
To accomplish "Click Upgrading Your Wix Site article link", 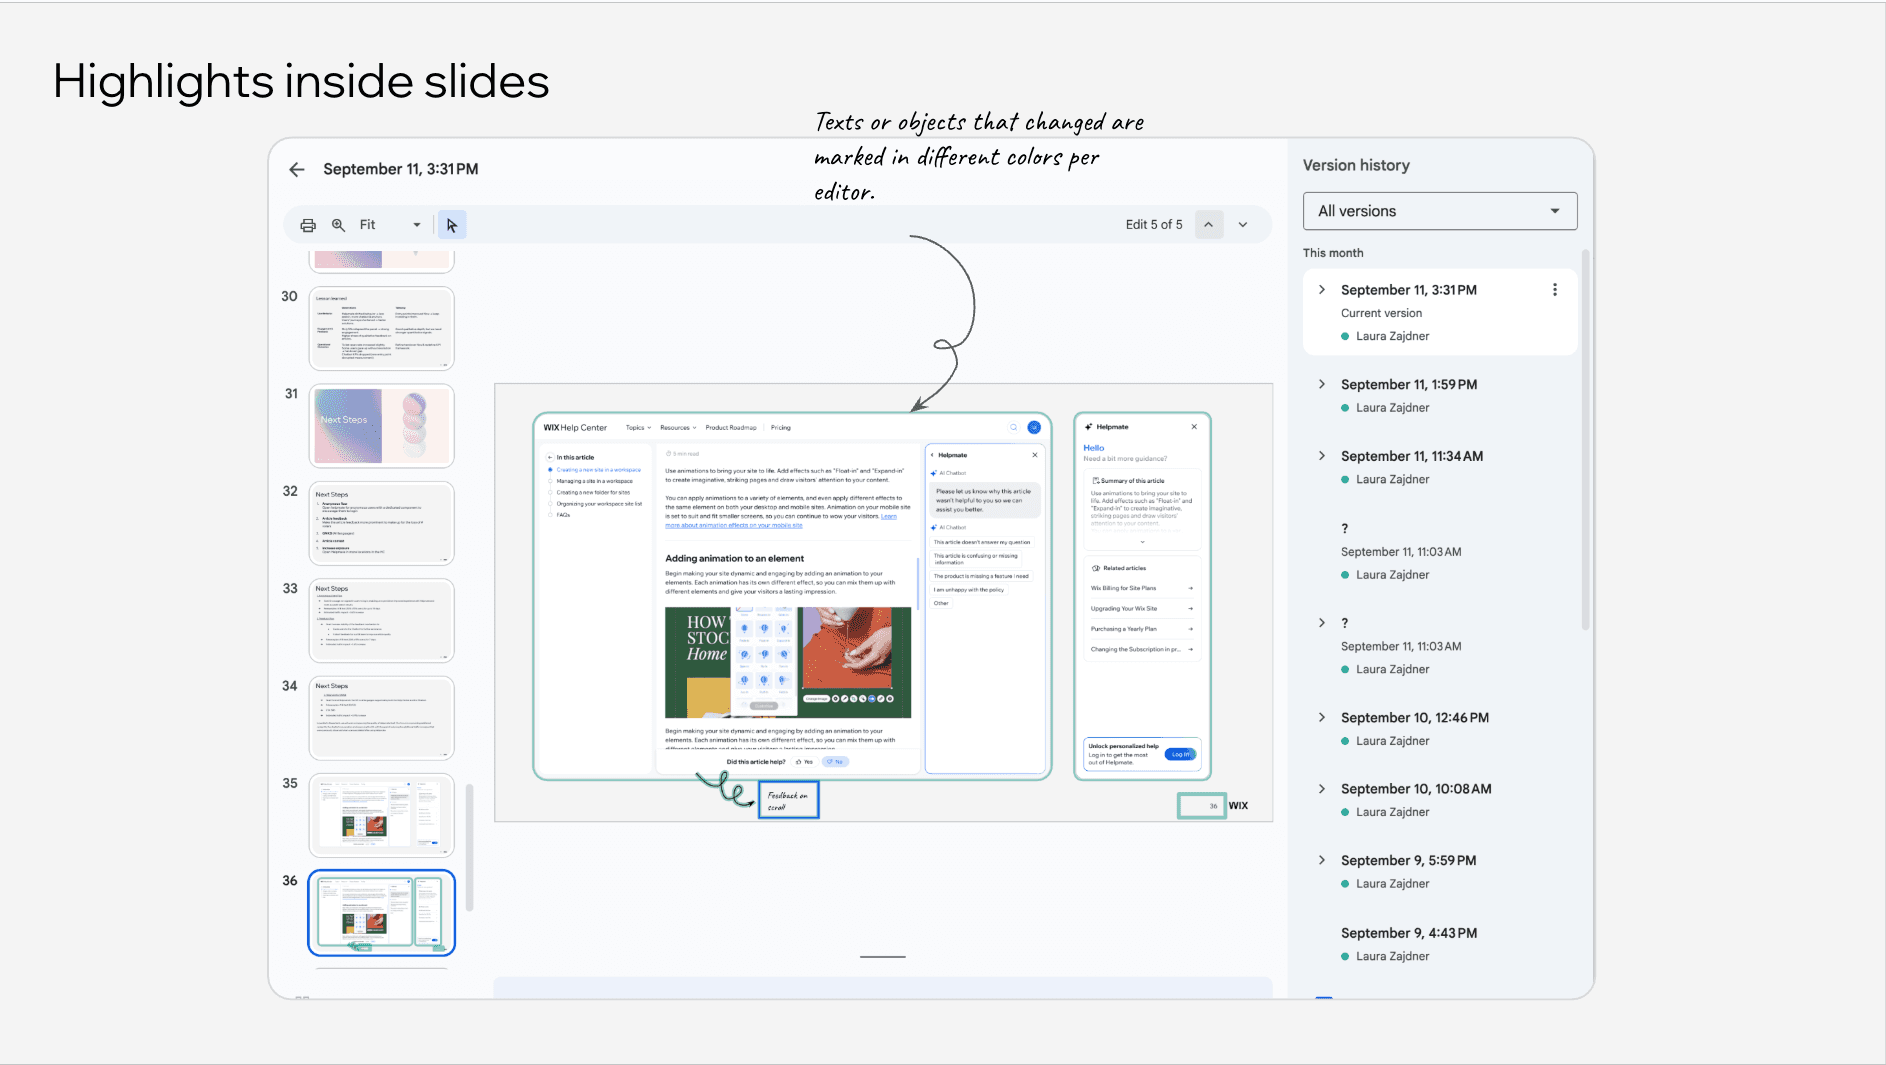I will 1141,608.
